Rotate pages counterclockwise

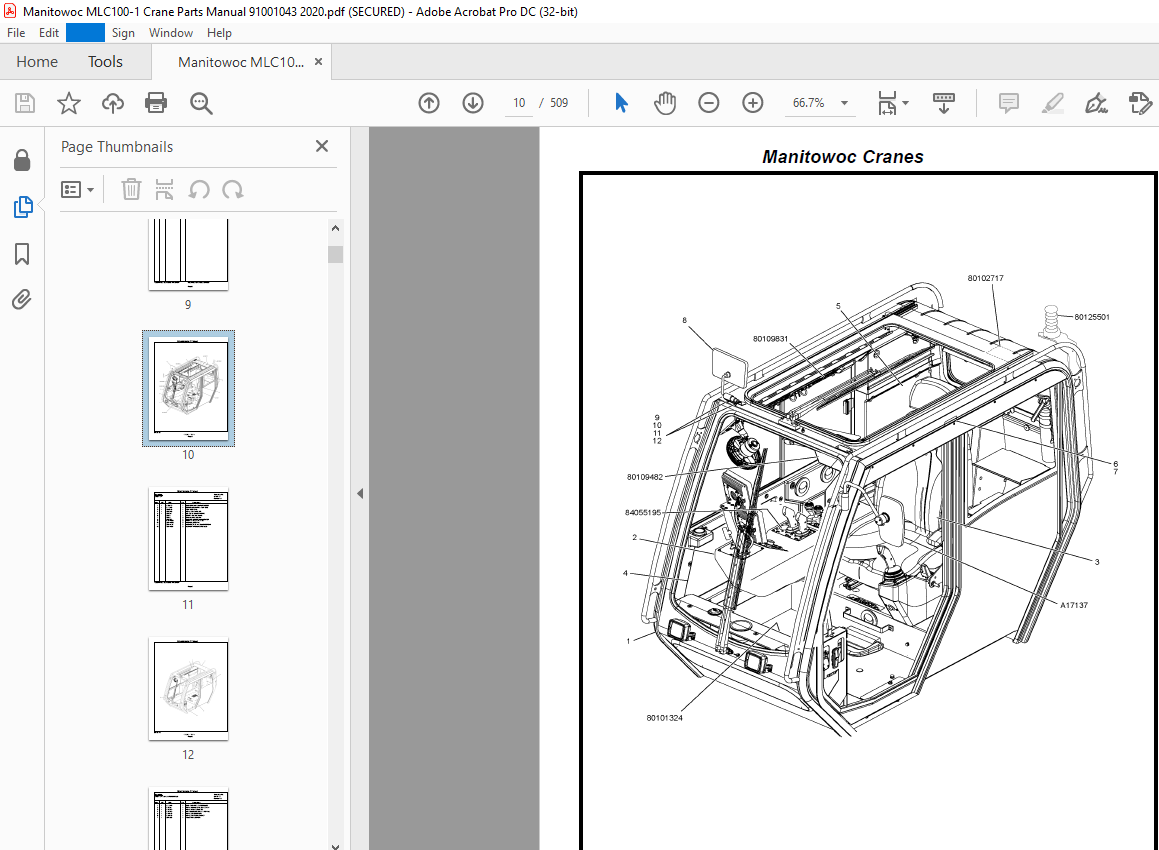coord(199,190)
